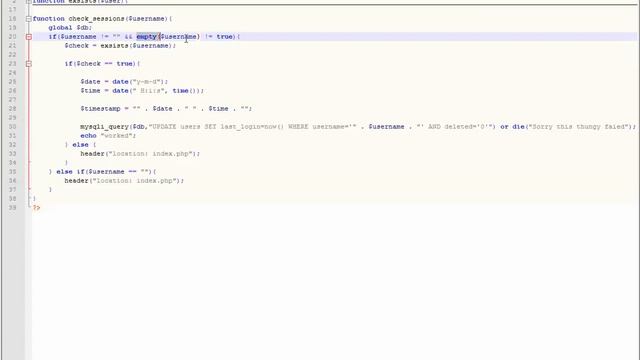The image size is (640, 360).
Task: Click the } else { on line 32
Action: (80, 144)
